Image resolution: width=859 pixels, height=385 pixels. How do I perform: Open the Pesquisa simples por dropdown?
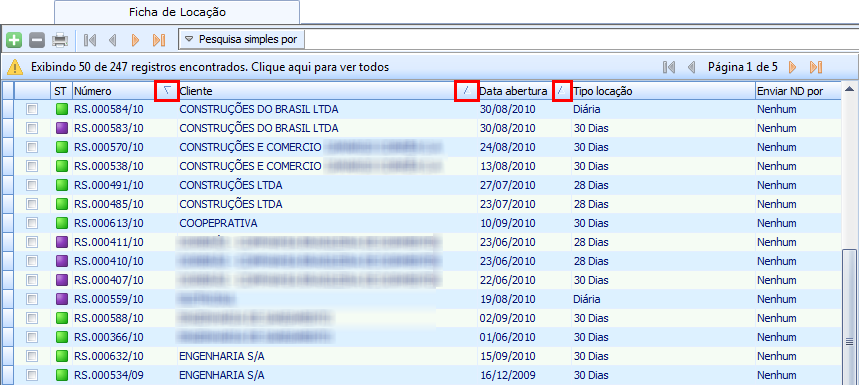click(242, 39)
